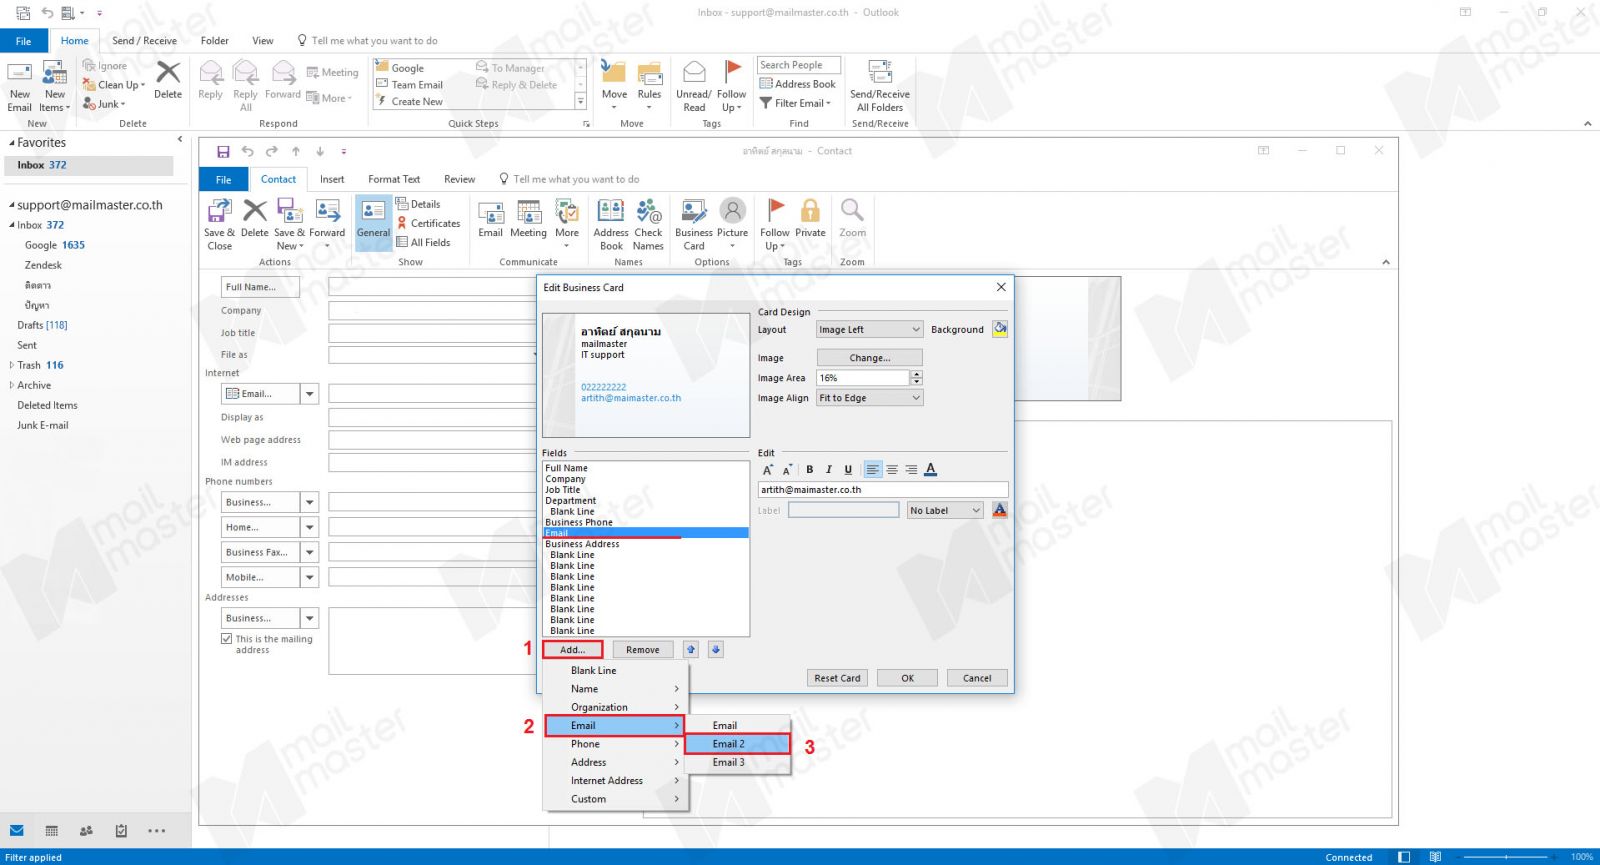Open People view in navigation bar
Image resolution: width=1600 pixels, height=865 pixels.
[x=86, y=830]
